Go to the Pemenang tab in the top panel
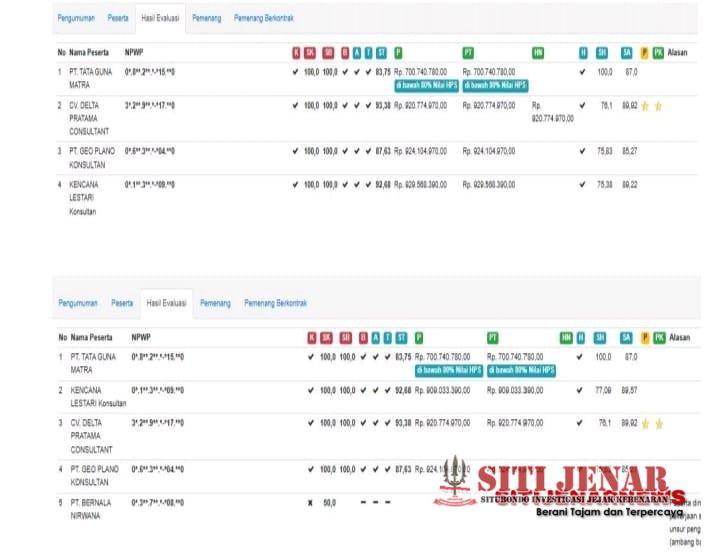Image resolution: width=720 pixels, height=552 pixels. click(209, 18)
